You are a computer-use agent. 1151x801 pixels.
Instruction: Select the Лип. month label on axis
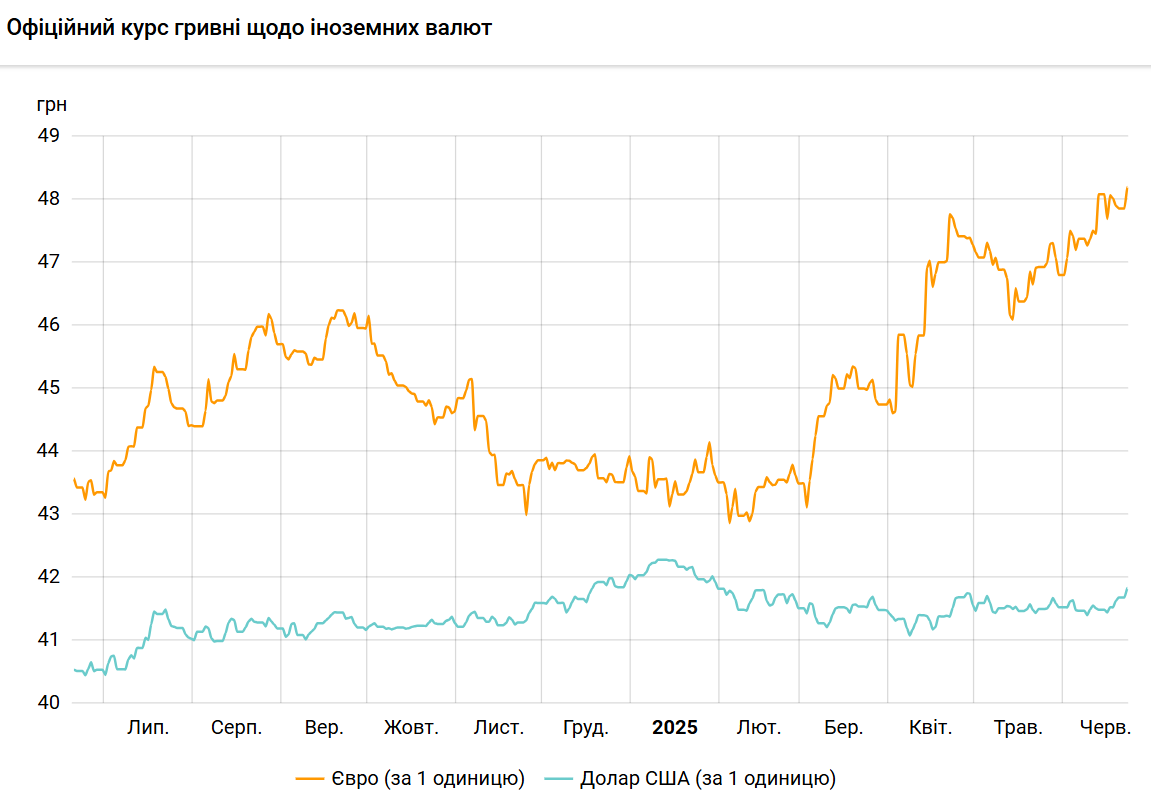pyautogui.click(x=148, y=728)
